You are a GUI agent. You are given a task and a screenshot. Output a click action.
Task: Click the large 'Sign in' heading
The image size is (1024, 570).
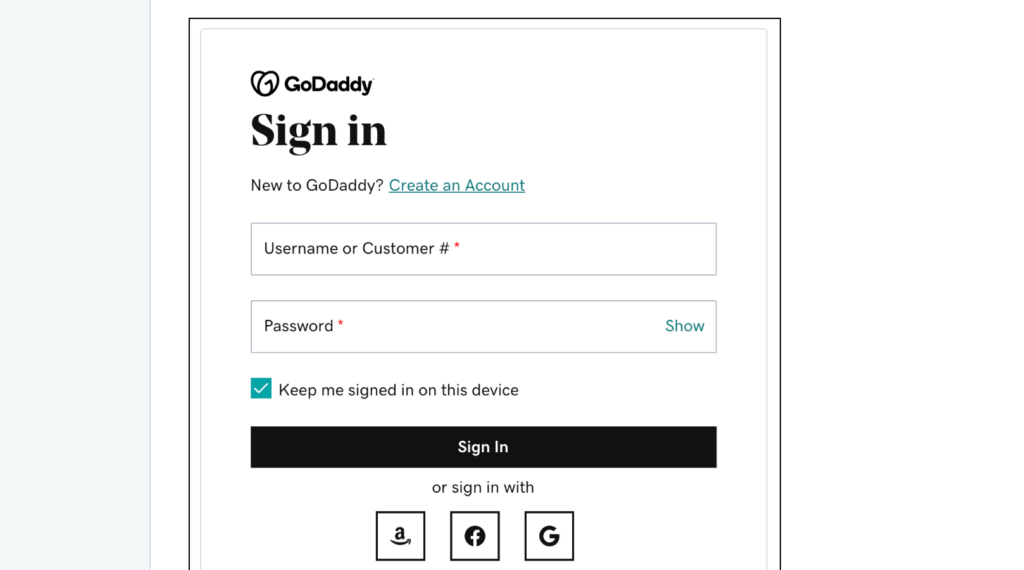[x=318, y=131]
